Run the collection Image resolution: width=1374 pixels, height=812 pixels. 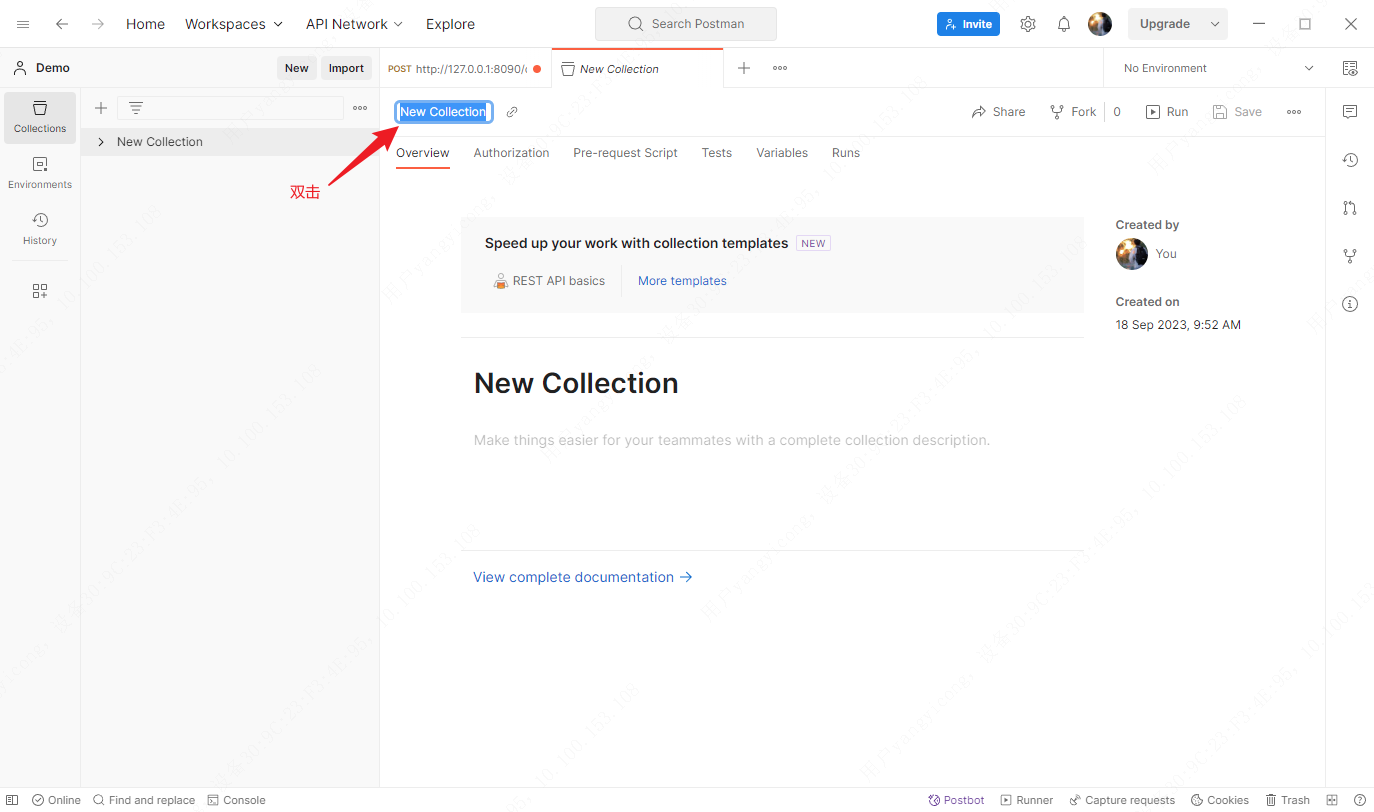tap(1167, 112)
